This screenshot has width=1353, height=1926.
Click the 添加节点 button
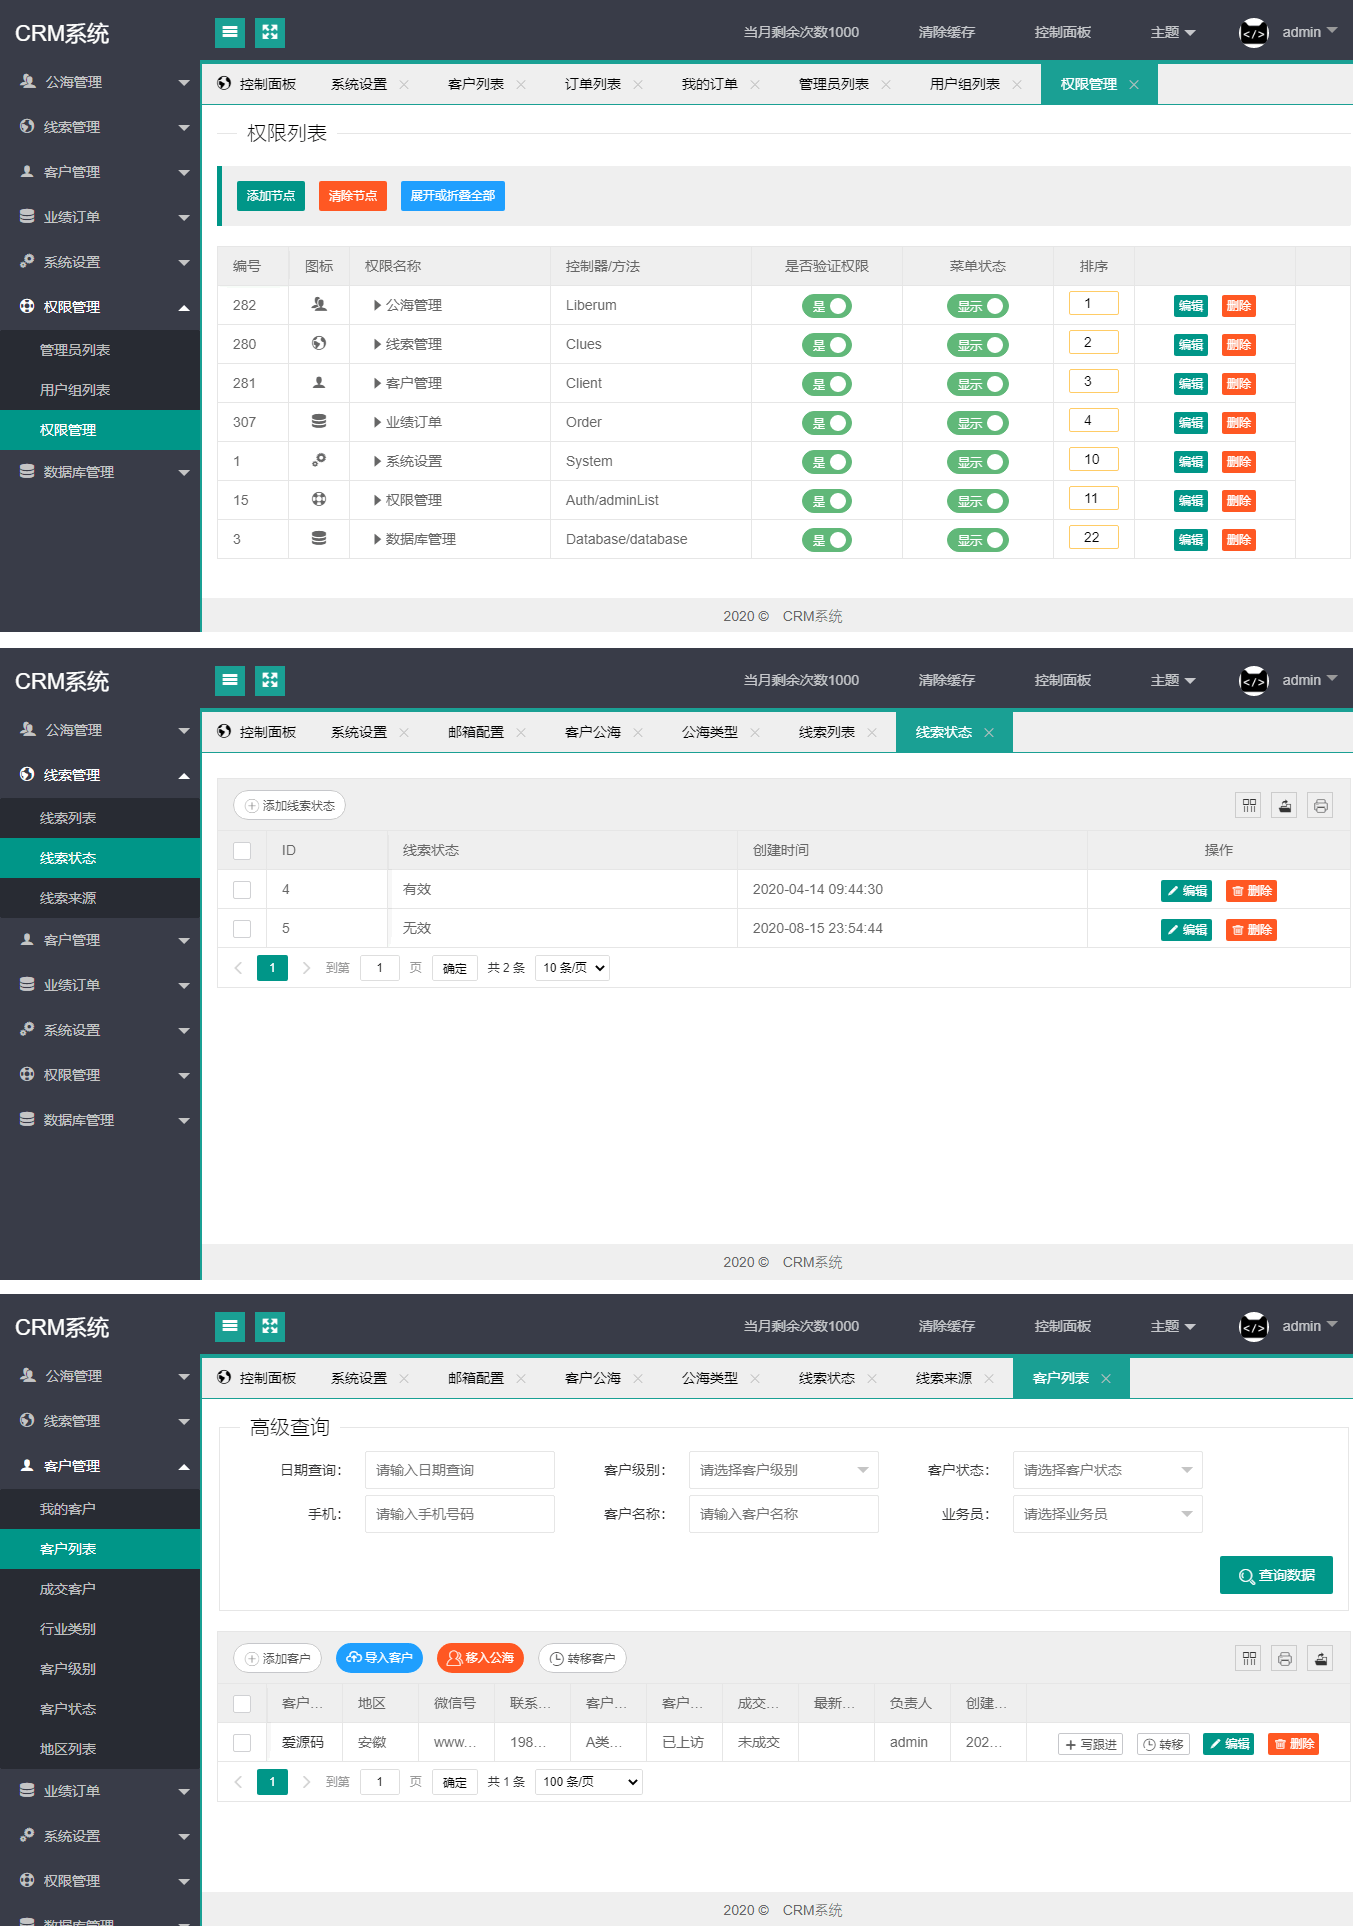point(270,196)
